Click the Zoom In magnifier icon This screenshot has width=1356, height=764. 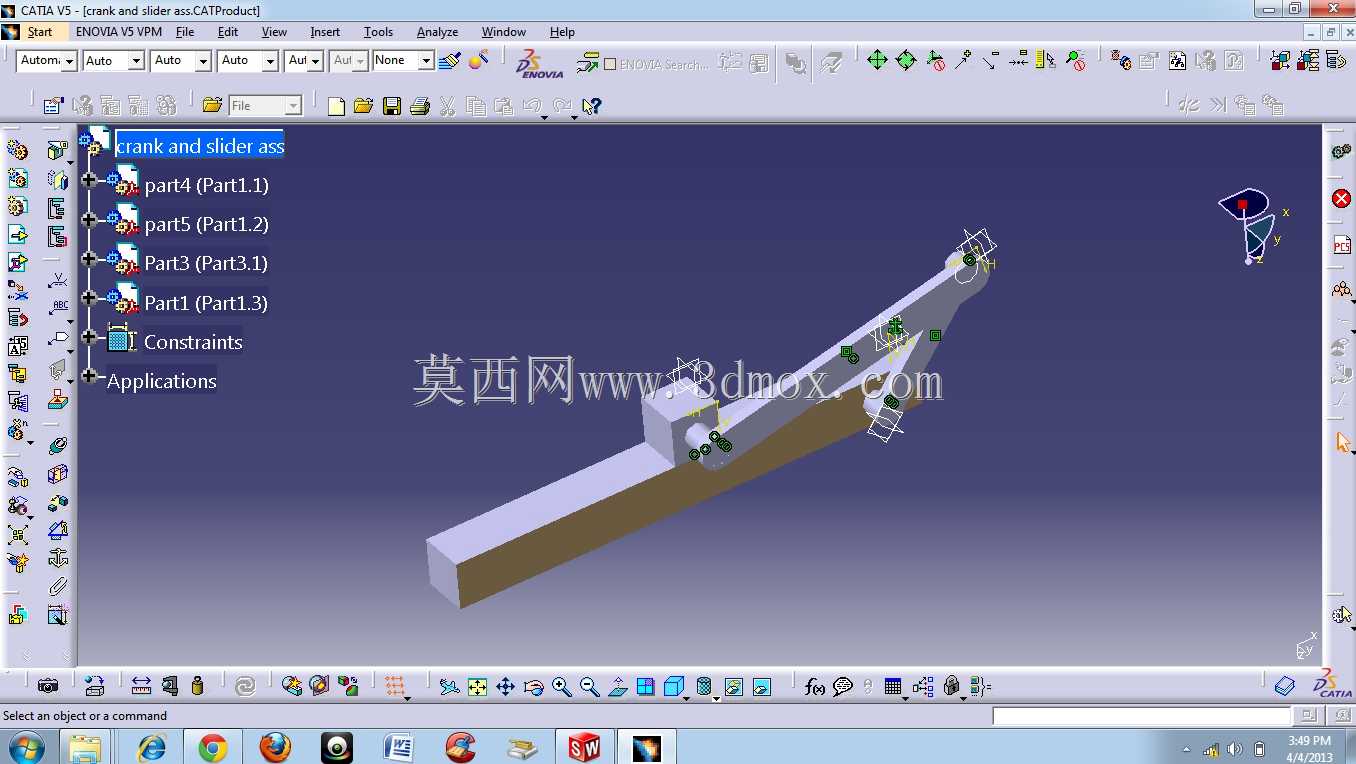pos(561,686)
